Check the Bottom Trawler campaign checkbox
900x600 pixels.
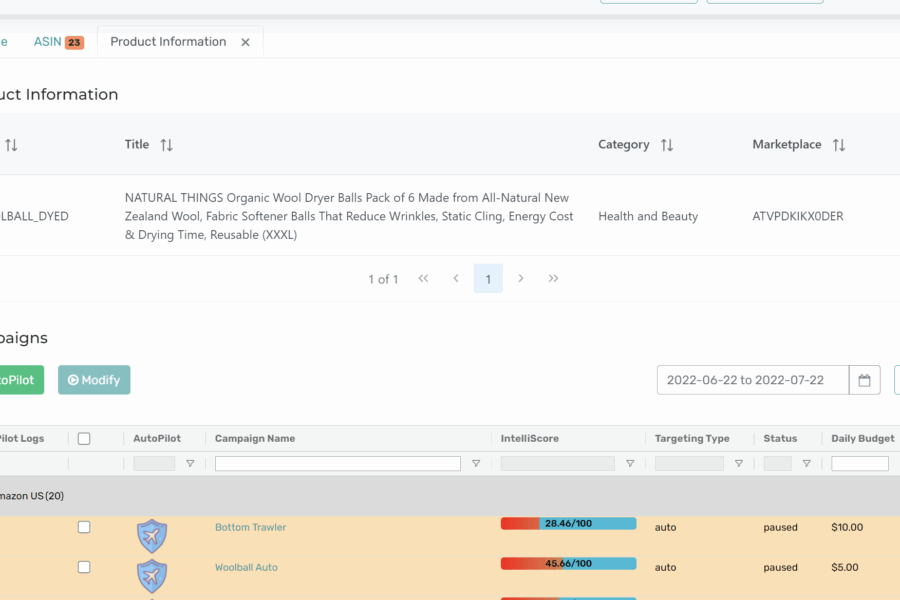coord(84,527)
